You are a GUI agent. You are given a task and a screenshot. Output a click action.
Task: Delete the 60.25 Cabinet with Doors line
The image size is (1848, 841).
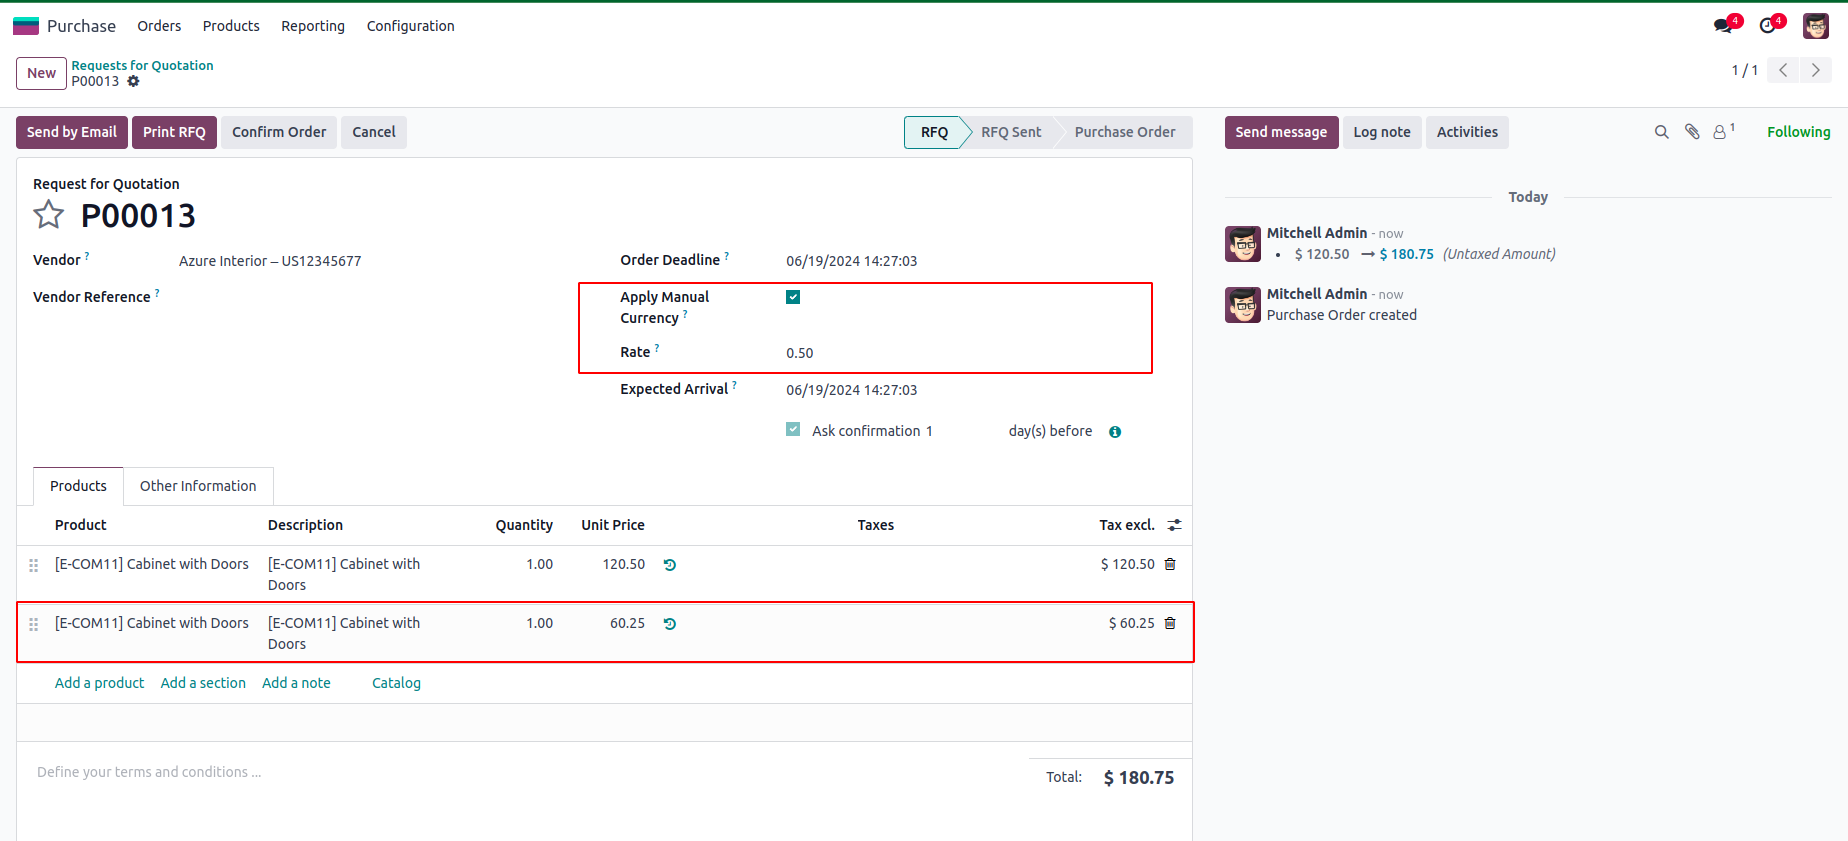coord(1170,623)
